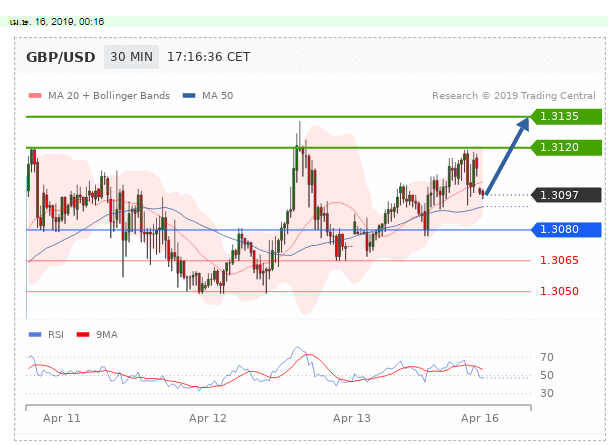Click the 1.3097 current price label
Viewport: 608px width, 445px height.
tap(566, 195)
